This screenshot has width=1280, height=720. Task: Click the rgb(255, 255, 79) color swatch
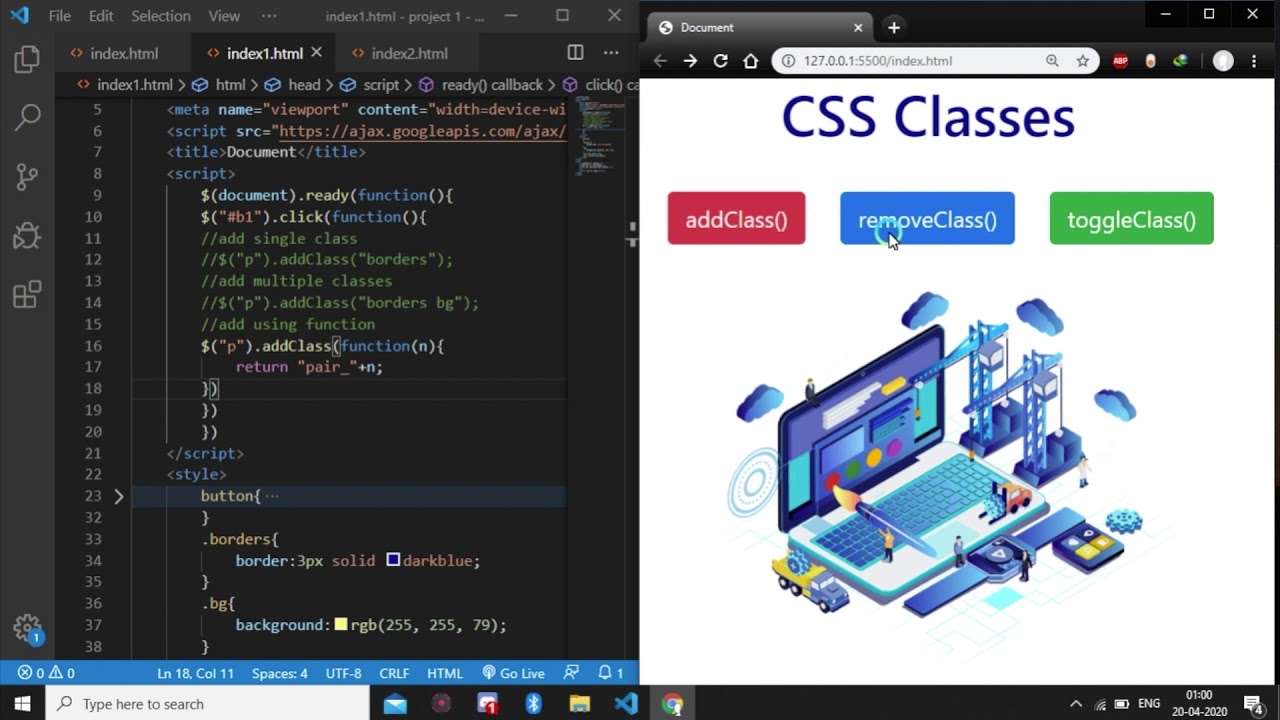[341, 624]
